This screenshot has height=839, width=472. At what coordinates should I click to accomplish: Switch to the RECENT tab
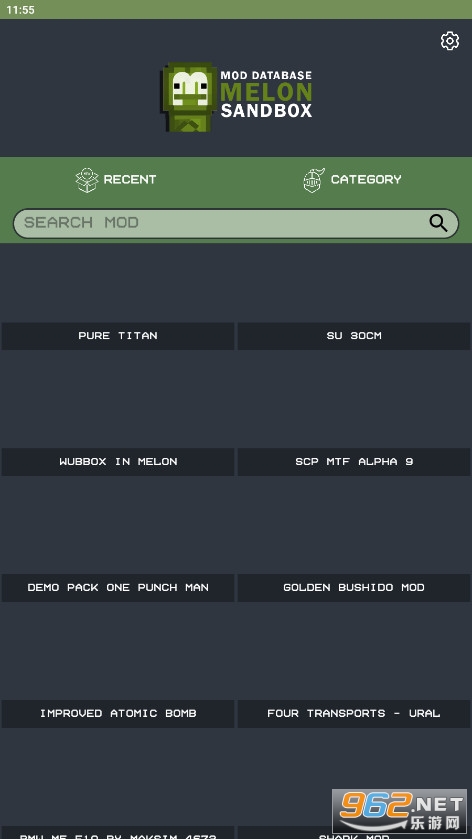pyautogui.click(x=118, y=180)
